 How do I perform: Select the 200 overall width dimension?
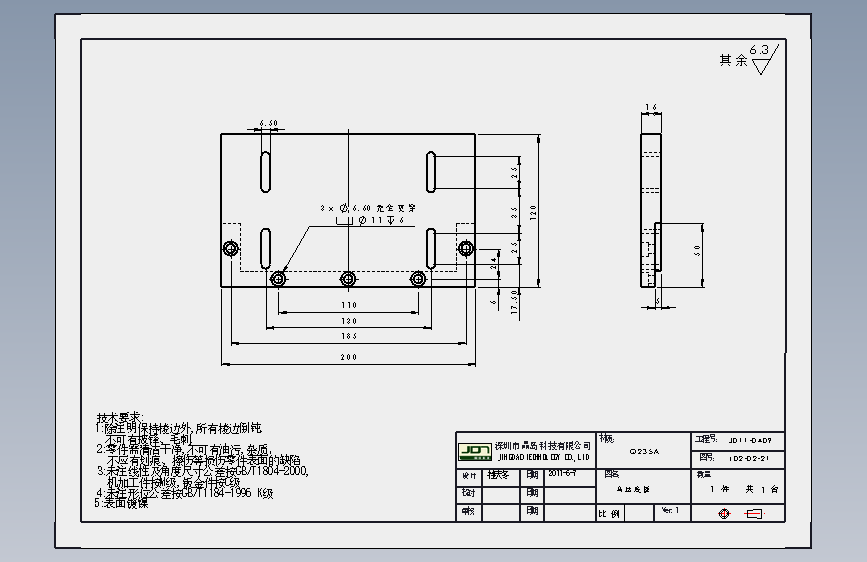click(x=348, y=357)
